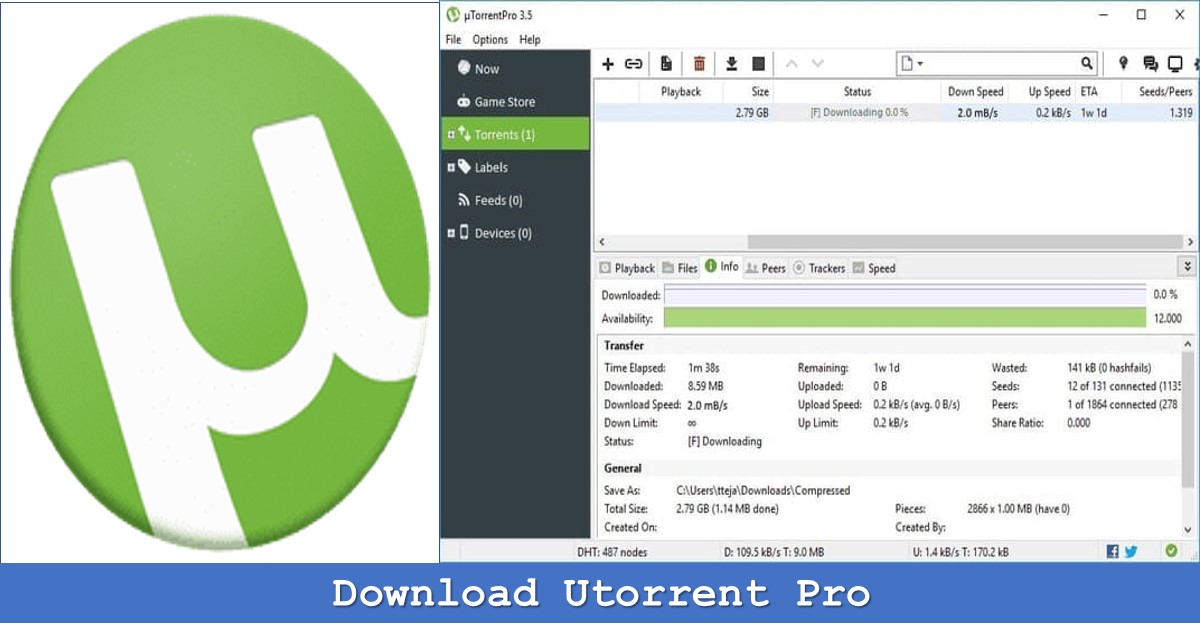The height and width of the screenshot is (628, 1200).
Task: Switch to the Playback tab
Action: (627, 268)
